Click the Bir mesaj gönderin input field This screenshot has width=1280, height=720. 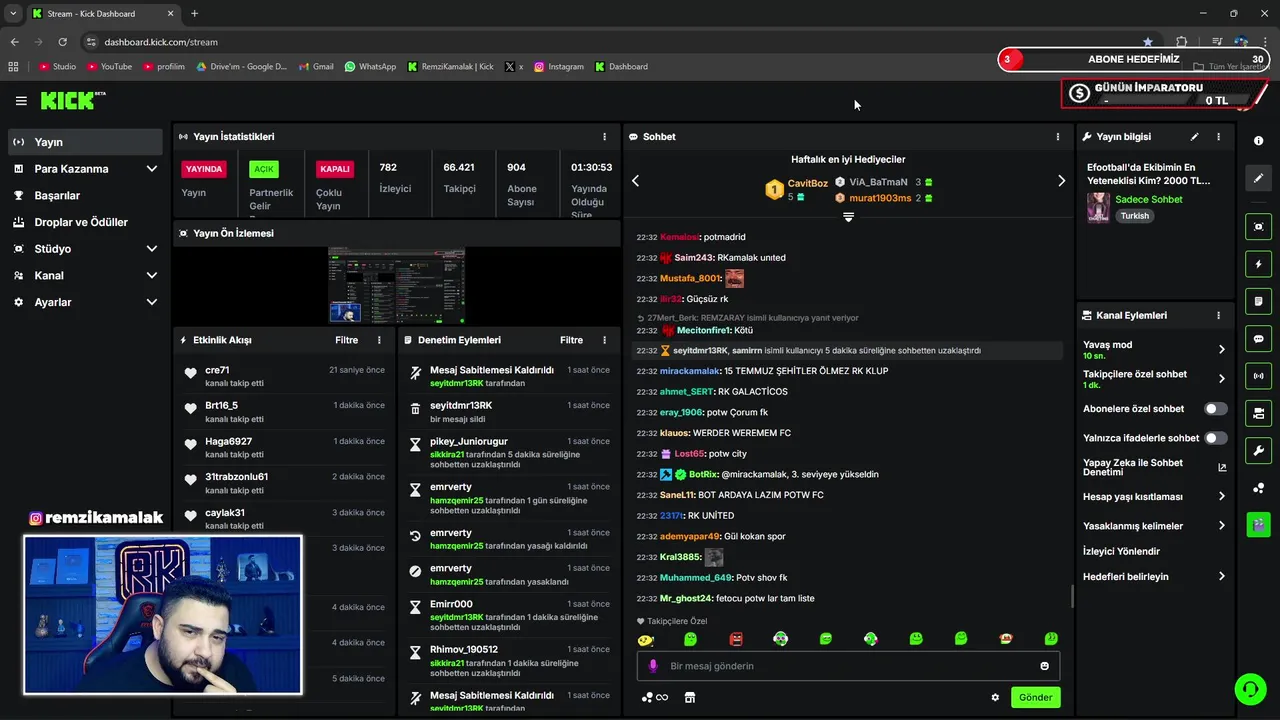(848, 666)
